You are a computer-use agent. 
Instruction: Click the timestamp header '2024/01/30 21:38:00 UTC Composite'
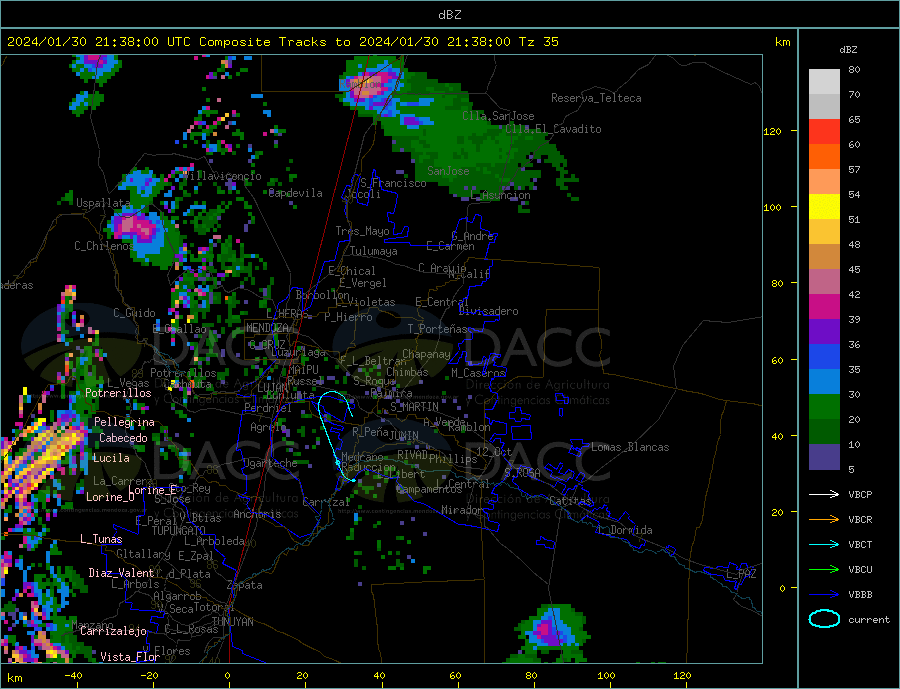tap(138, 42)
